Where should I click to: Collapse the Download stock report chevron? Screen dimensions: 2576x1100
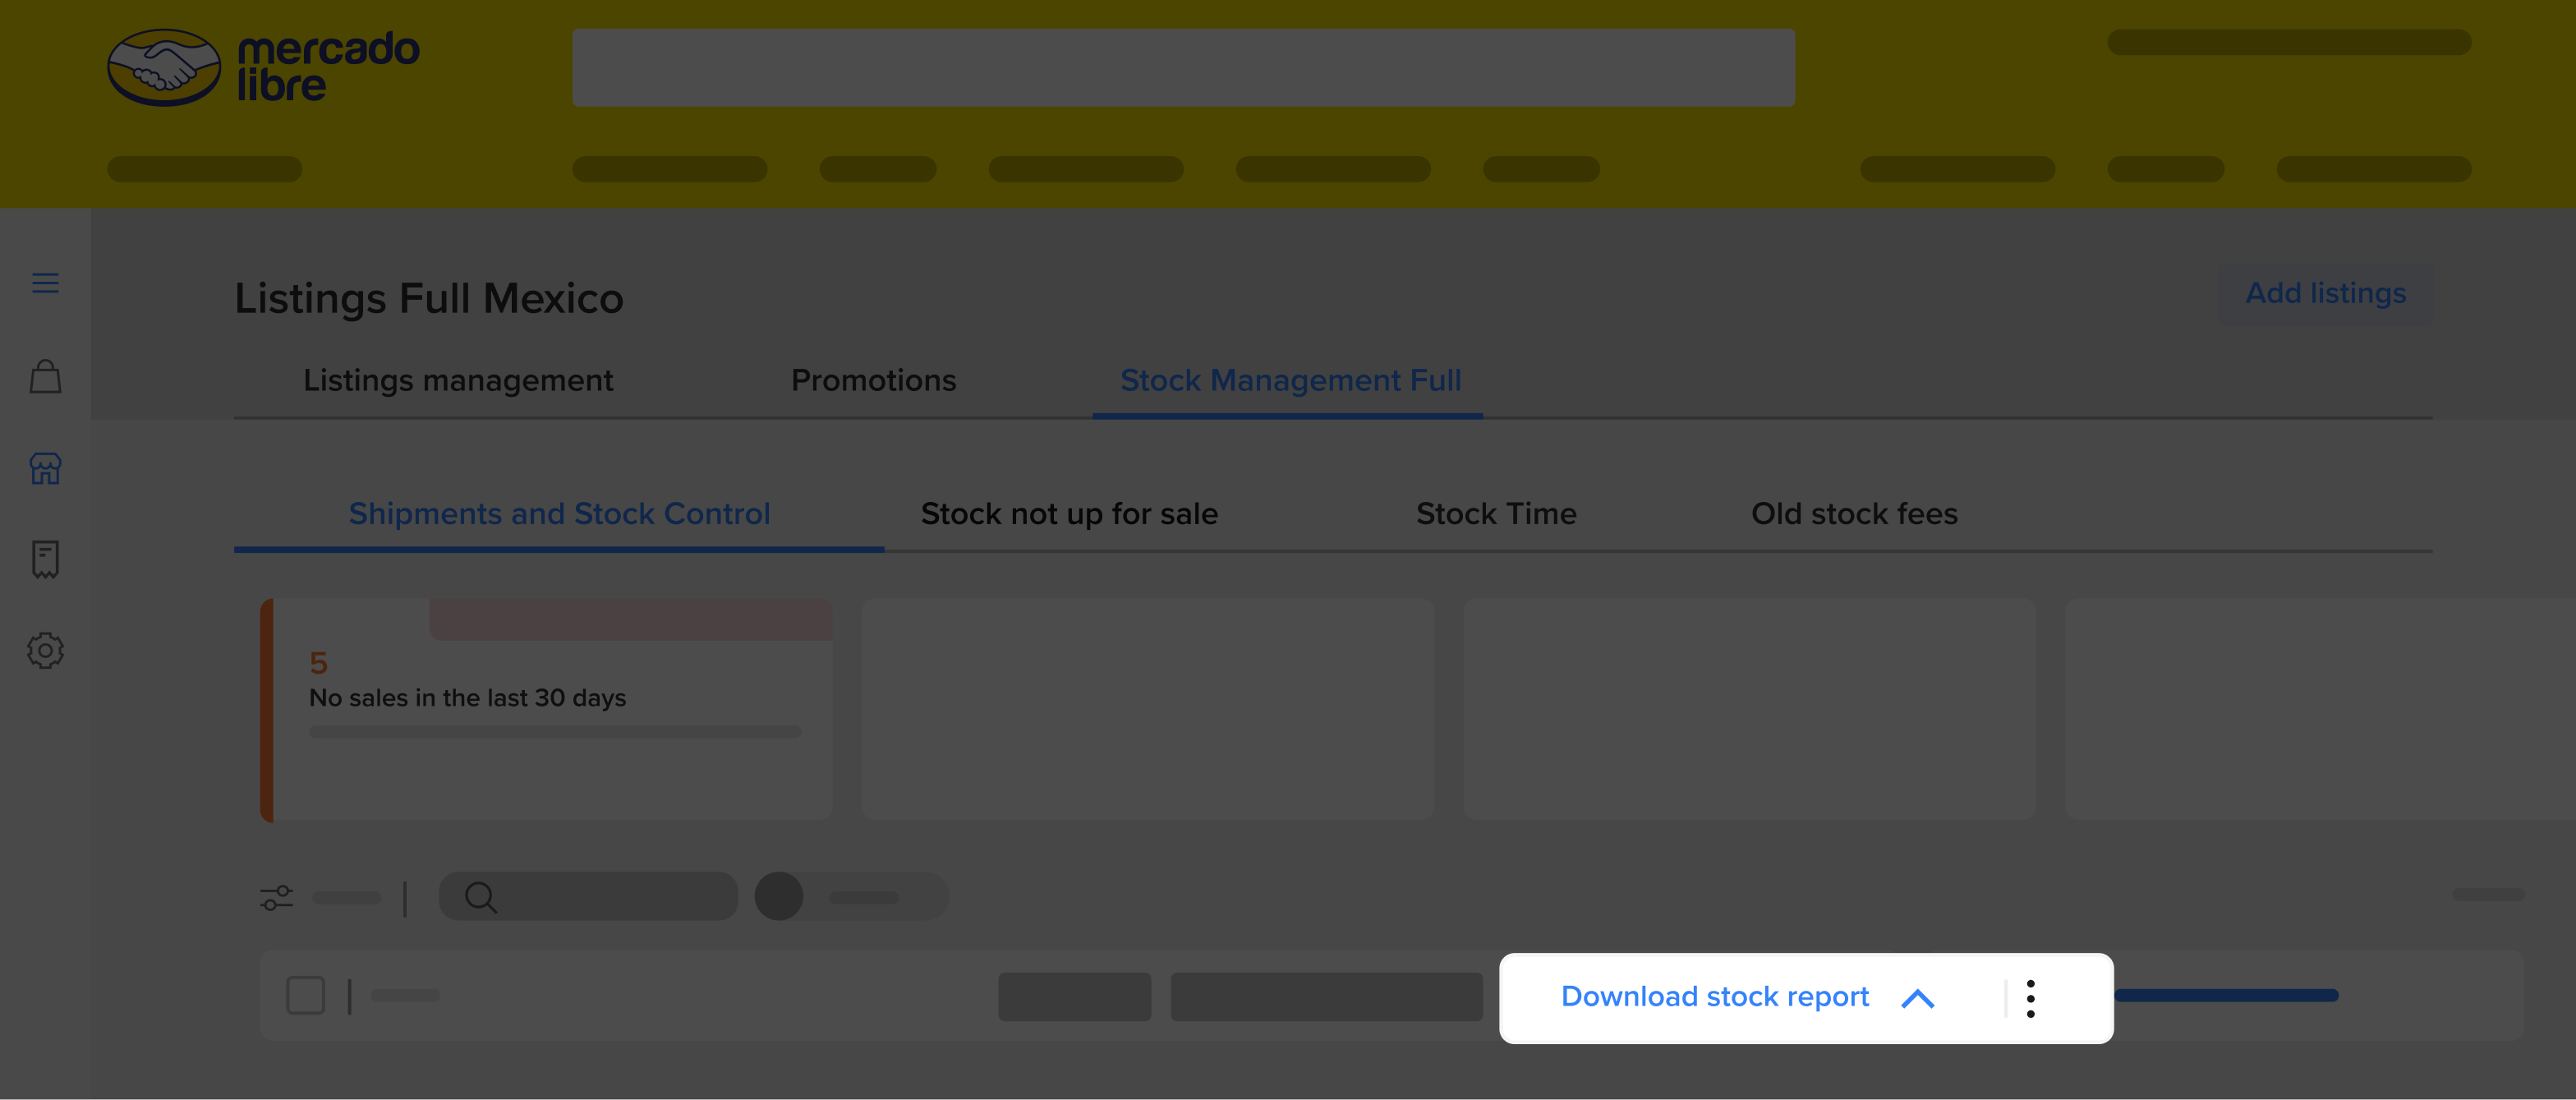tap(1917, 998)
